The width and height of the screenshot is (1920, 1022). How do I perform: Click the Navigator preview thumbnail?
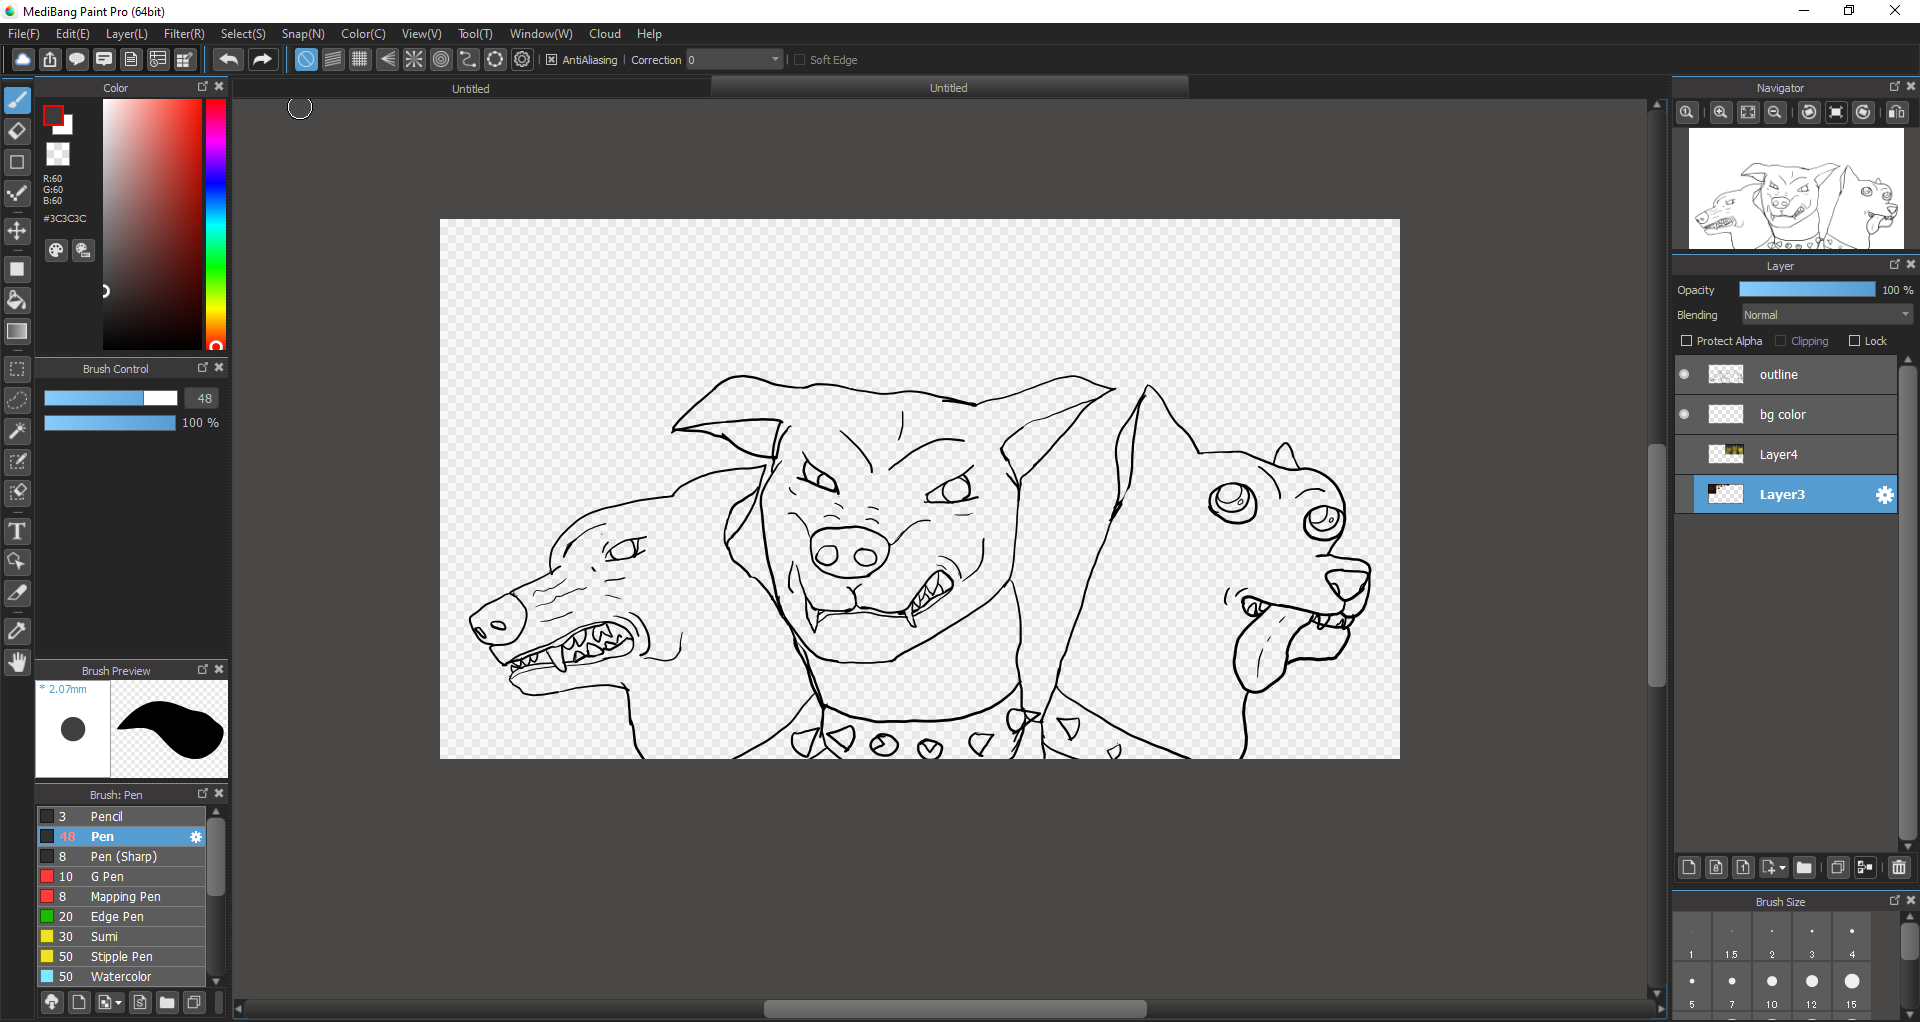click(x=1796, y=189)
